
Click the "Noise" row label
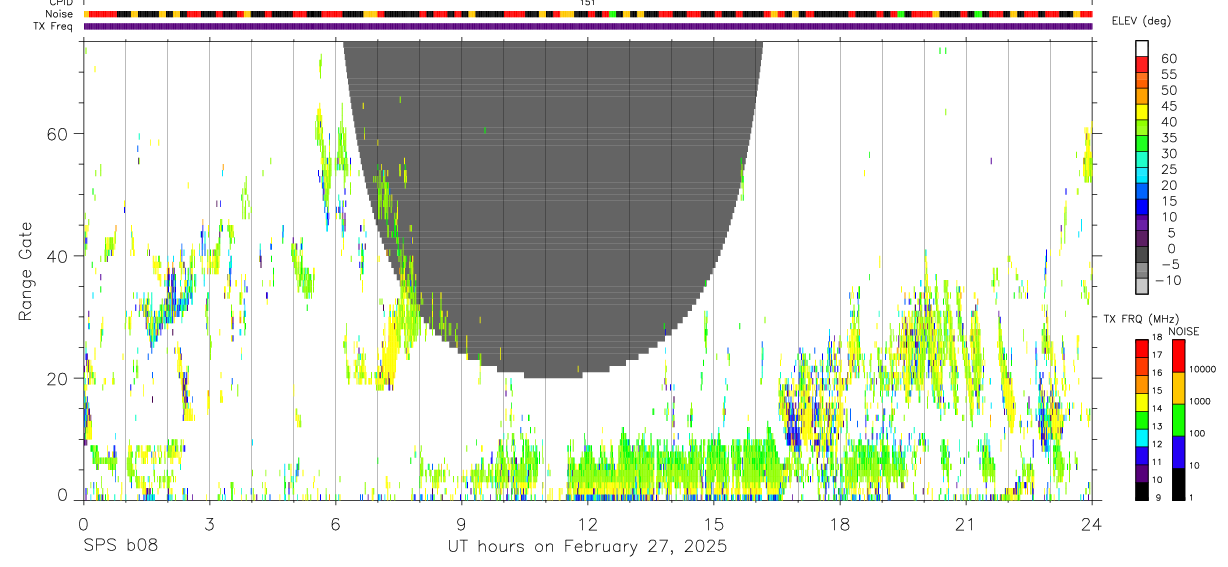[59, 15]
